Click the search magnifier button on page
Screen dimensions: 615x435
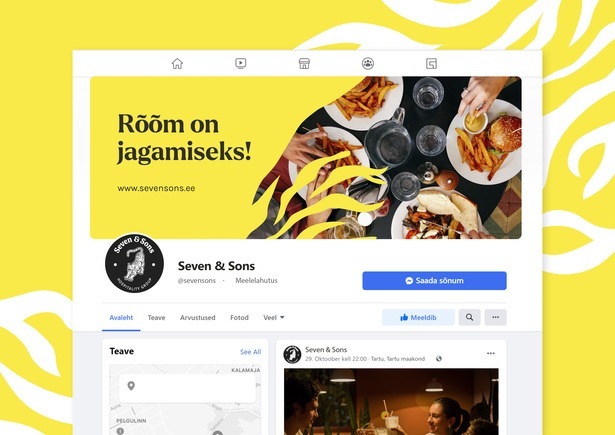click(x=469, y=317)
